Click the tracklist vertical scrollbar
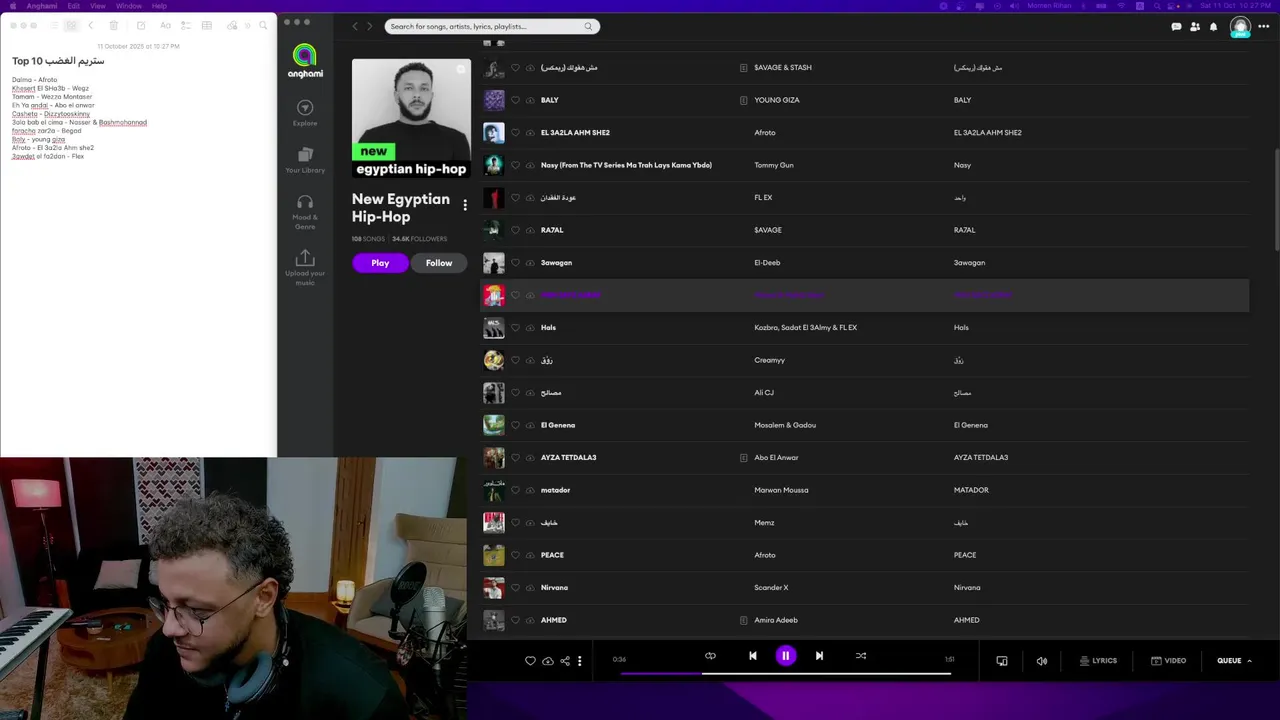This screenshot has height=720, width=1280. [x=1276, y=200]
